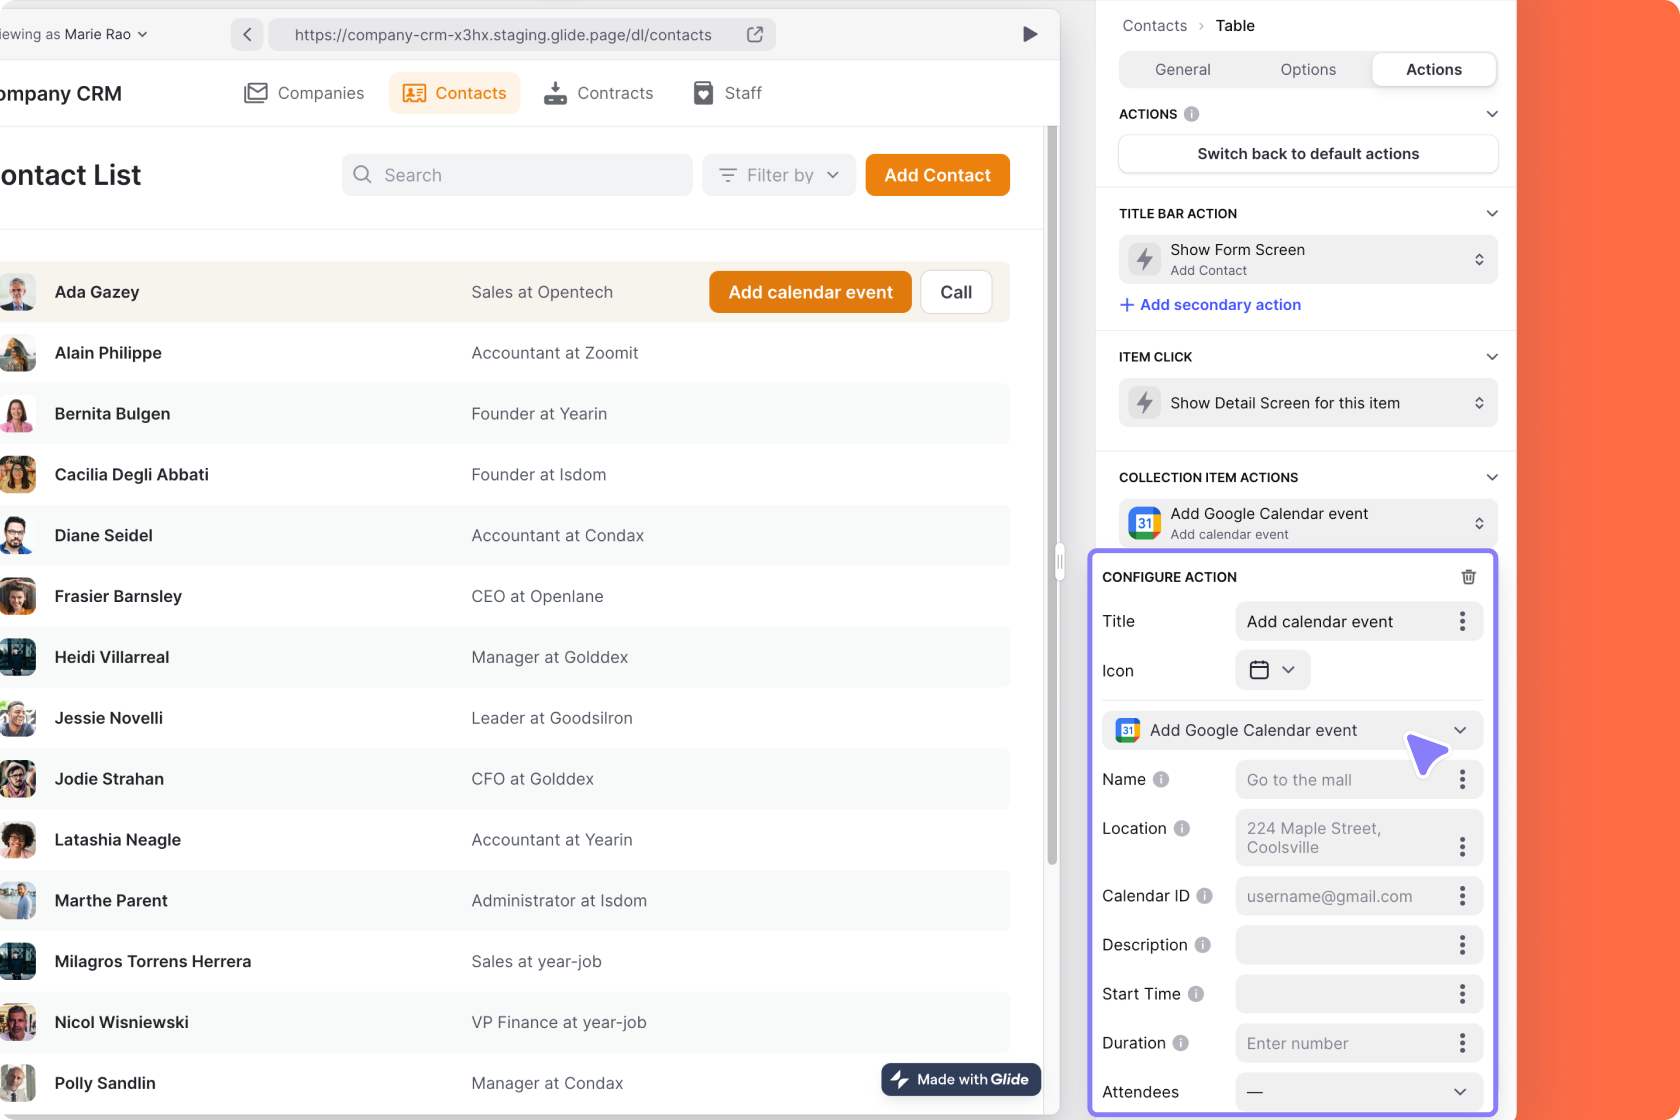The height and width of the screenshot is (1120, 1680).
Task: Expand the Icon dropdown chevron
Action: coord(1289,670)
